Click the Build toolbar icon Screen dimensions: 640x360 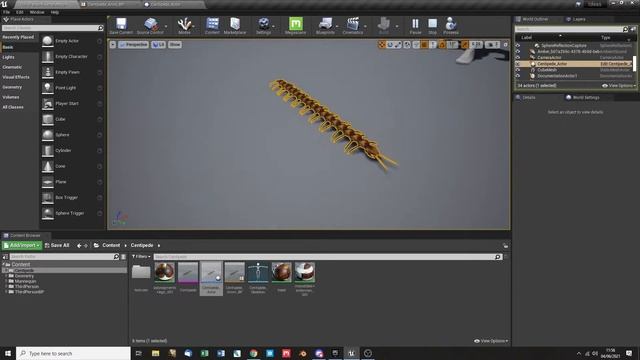(384, 26)
